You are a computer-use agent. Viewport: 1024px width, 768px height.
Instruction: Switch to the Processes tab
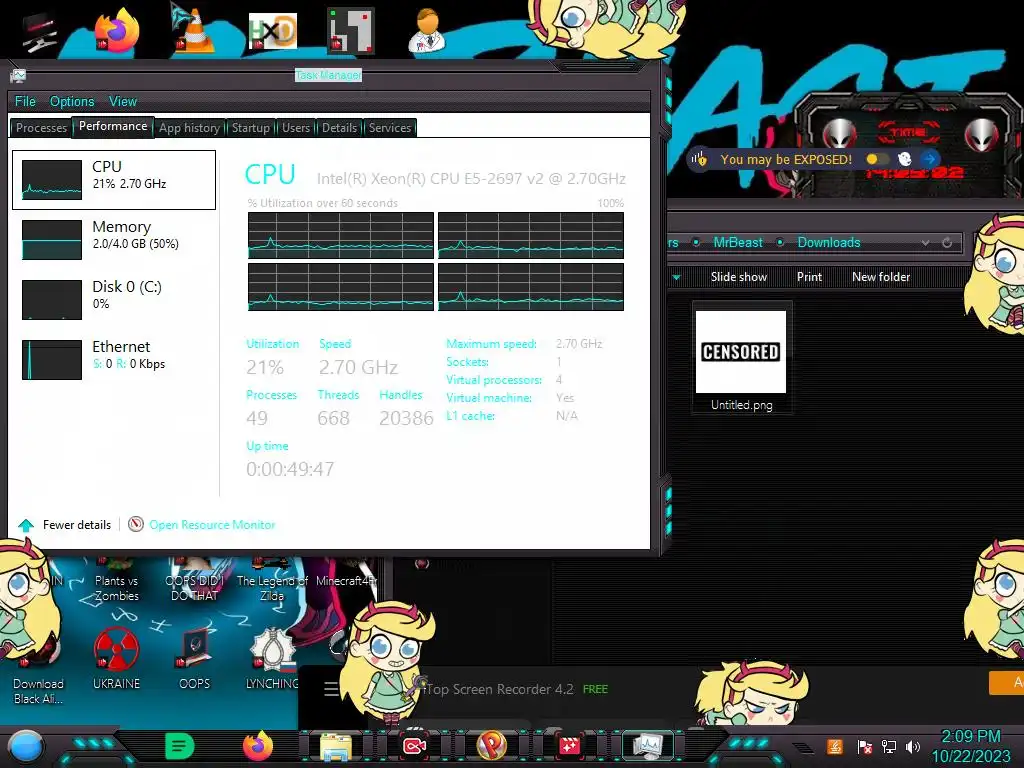(41, 128)
